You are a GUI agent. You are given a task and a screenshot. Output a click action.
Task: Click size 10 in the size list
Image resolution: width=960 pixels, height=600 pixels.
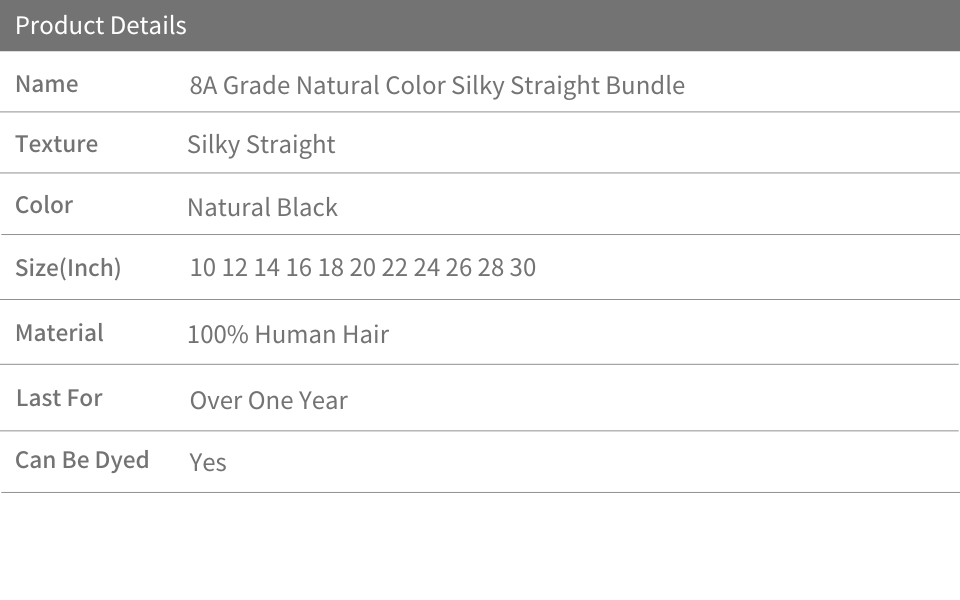tap(203, 268)
